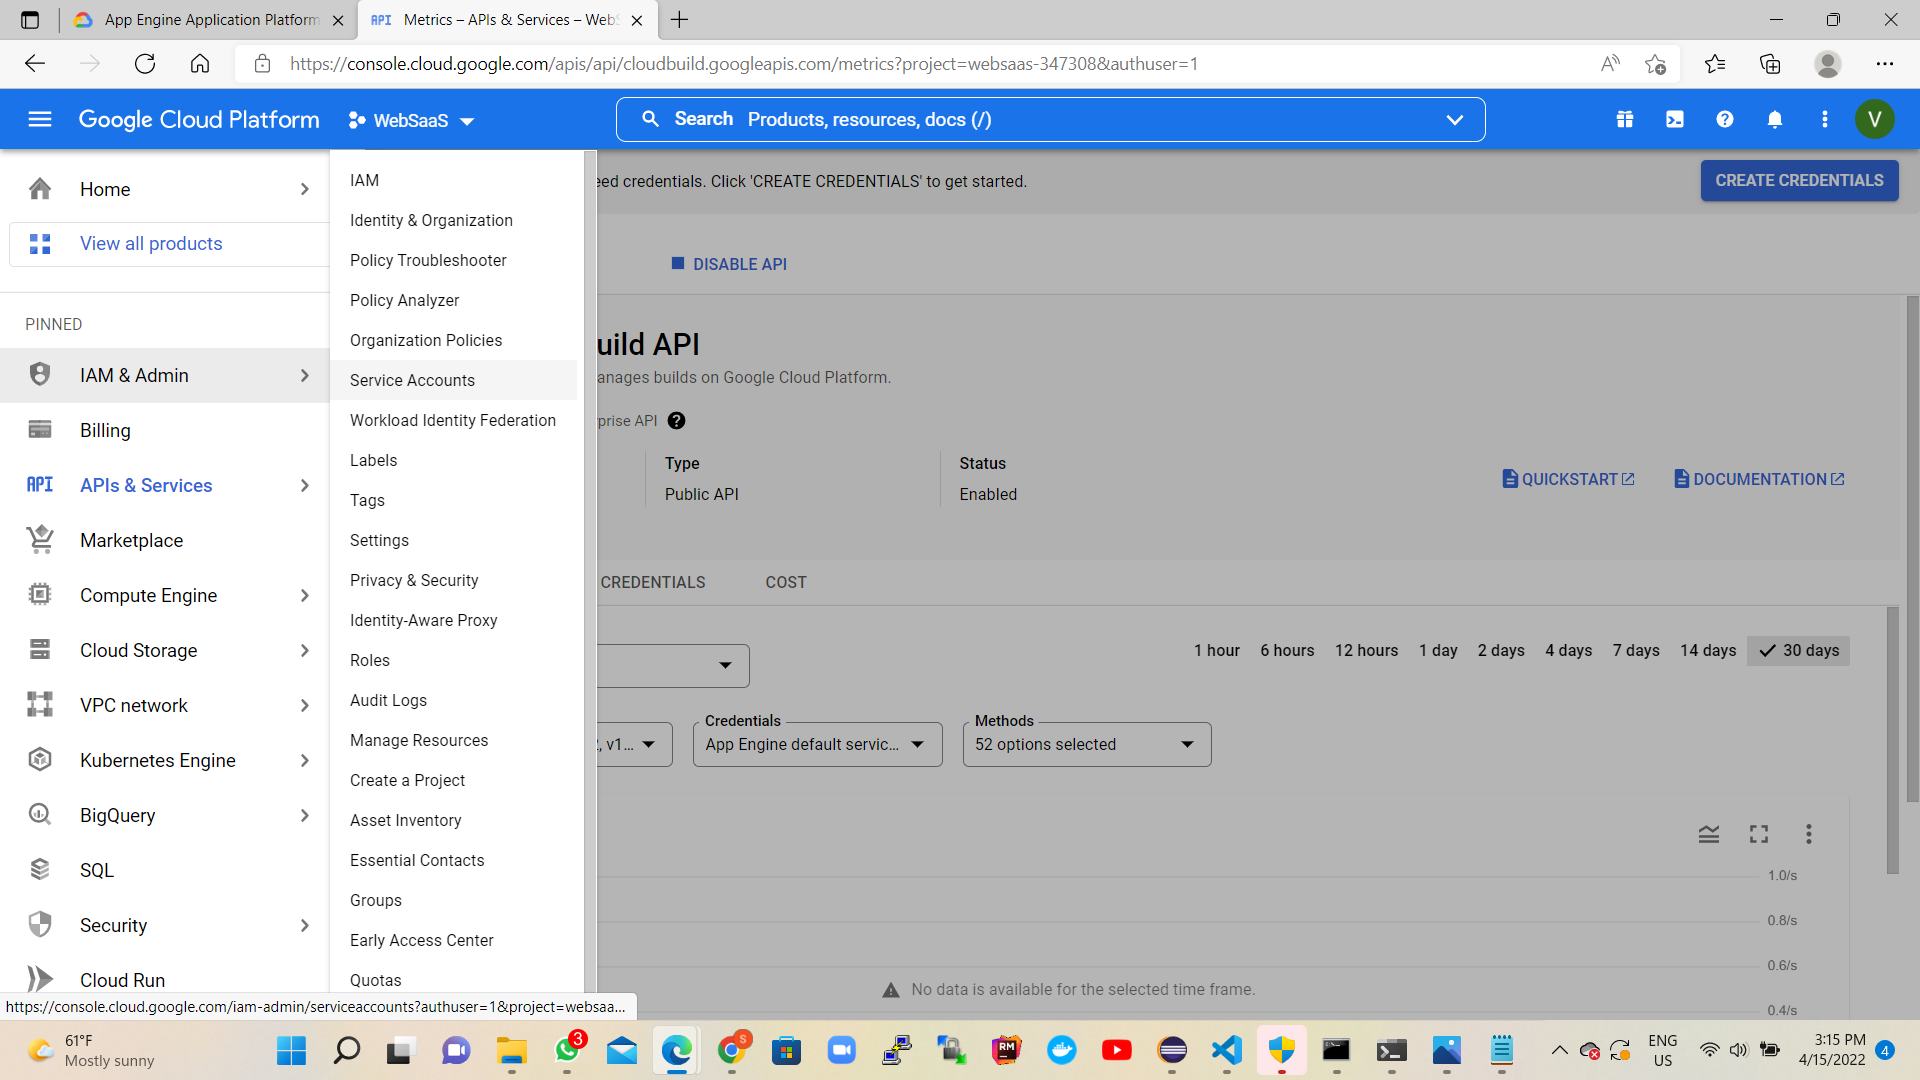Select the 2 days time range
Screen dimensions: 1920x1080
1501,651
